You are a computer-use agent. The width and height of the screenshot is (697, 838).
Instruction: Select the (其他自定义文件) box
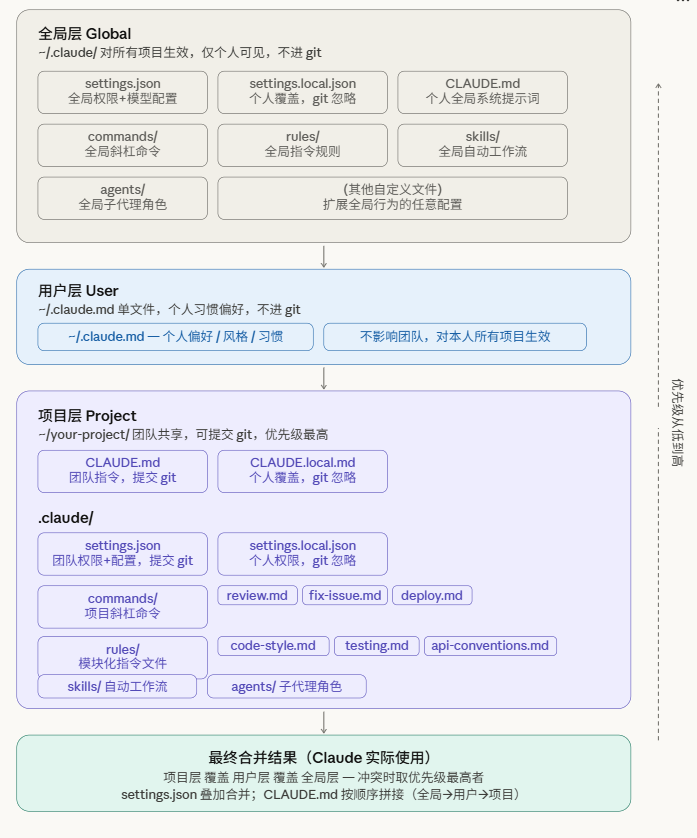[x=392, y=198]
